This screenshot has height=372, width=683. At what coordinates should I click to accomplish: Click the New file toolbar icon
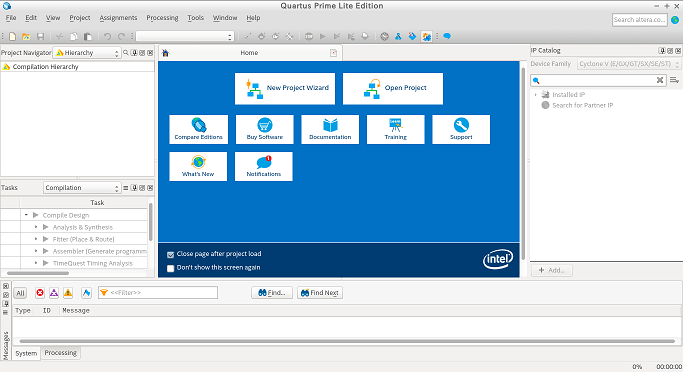pyautogui.click(x=13, y=37)
